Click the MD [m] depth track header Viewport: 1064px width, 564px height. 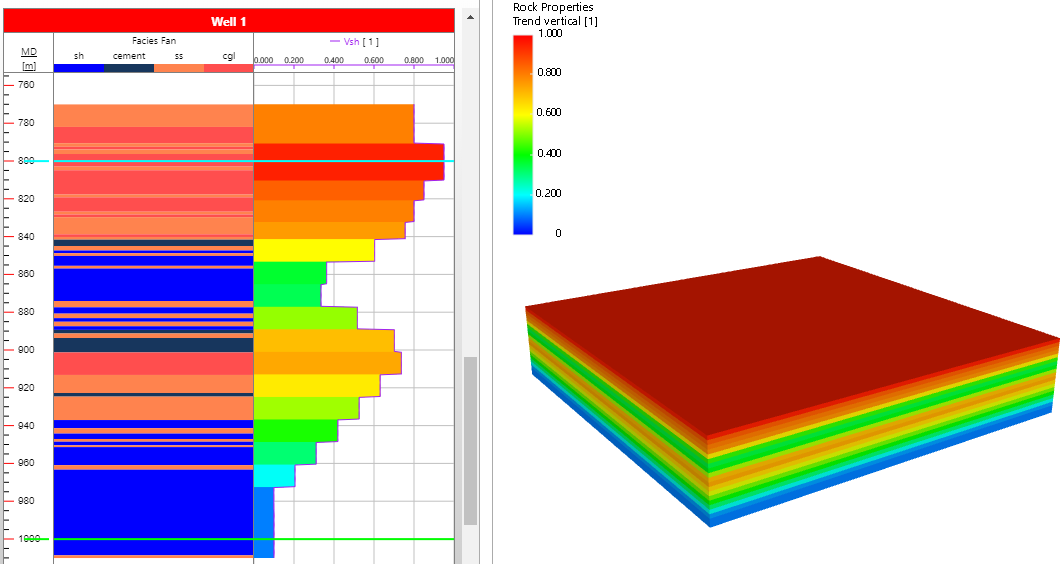29,57
